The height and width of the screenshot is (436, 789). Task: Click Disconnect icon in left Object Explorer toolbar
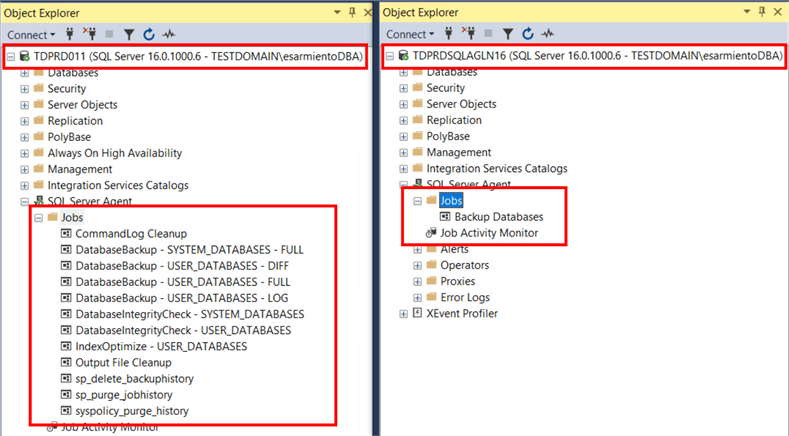[90, 34]
